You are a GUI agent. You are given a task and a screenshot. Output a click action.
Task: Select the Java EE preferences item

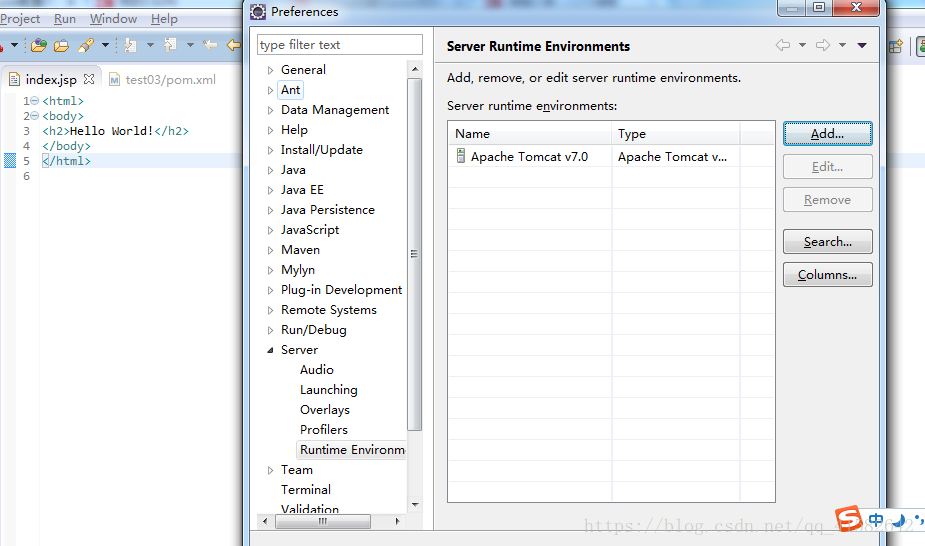point(302,190)
